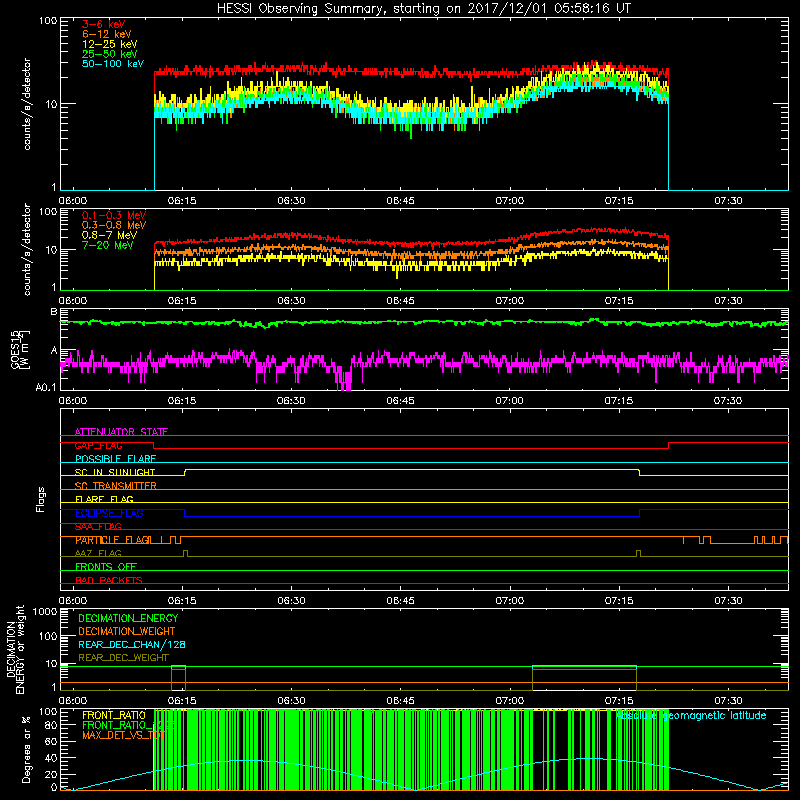Click the yellow 12-25 keV legend label
This screenshot has width=800, height=800.
pyautogui.click(x=110, y=44)
